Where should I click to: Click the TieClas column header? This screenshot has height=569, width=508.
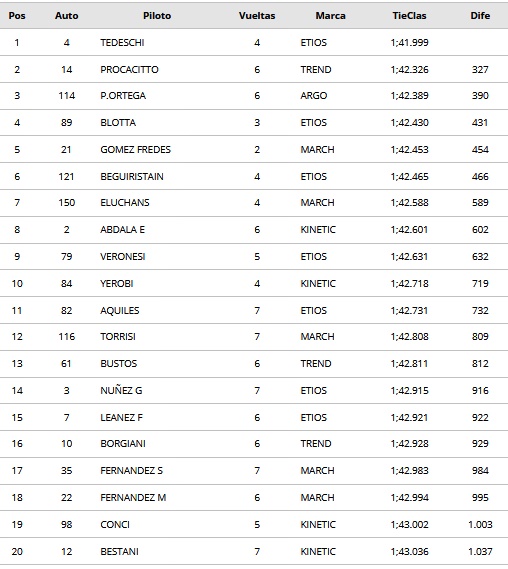click(409, 16)
